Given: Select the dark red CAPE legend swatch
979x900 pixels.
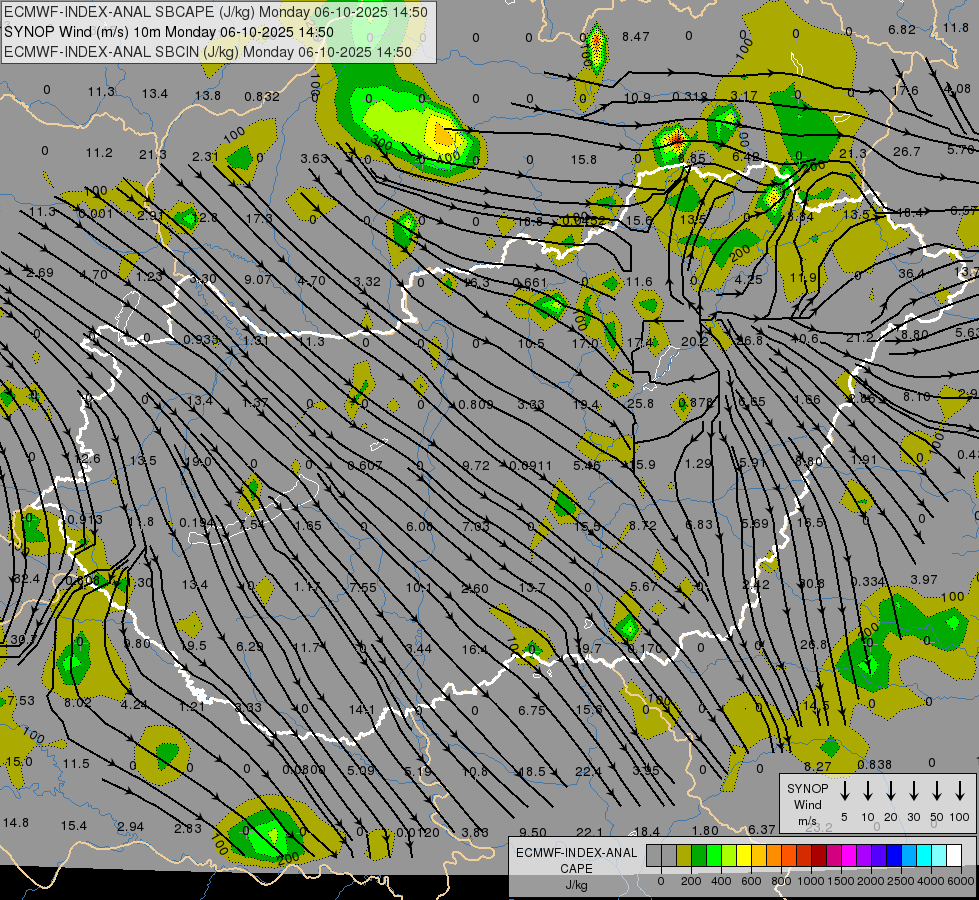Looking at the screenshot, I should (819, 856).
